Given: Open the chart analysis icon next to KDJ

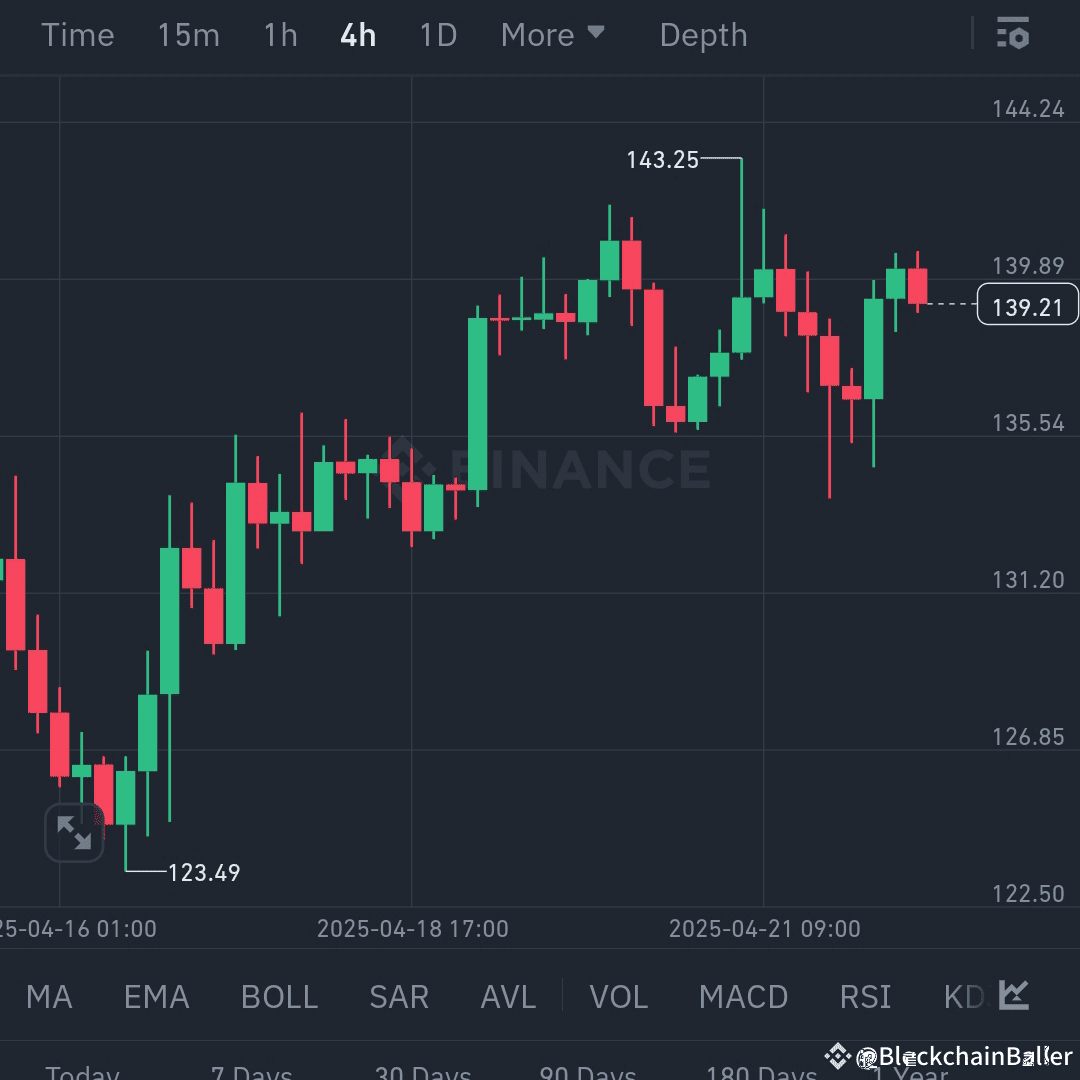Looking at the screenshot, I should [x=1013, y=996].
